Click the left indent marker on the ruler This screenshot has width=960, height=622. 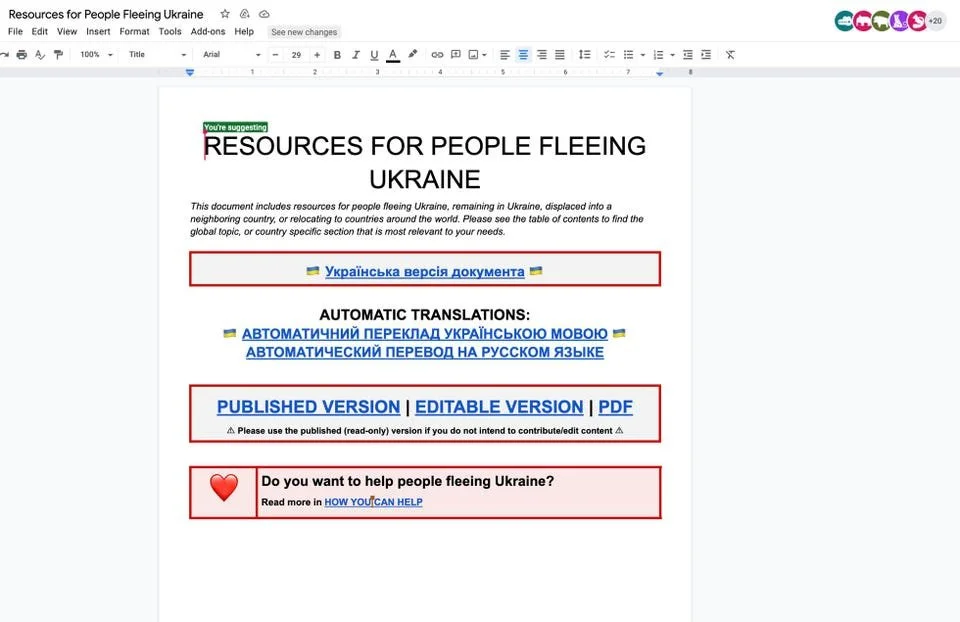pyautogui.click(x=190, y=72)
